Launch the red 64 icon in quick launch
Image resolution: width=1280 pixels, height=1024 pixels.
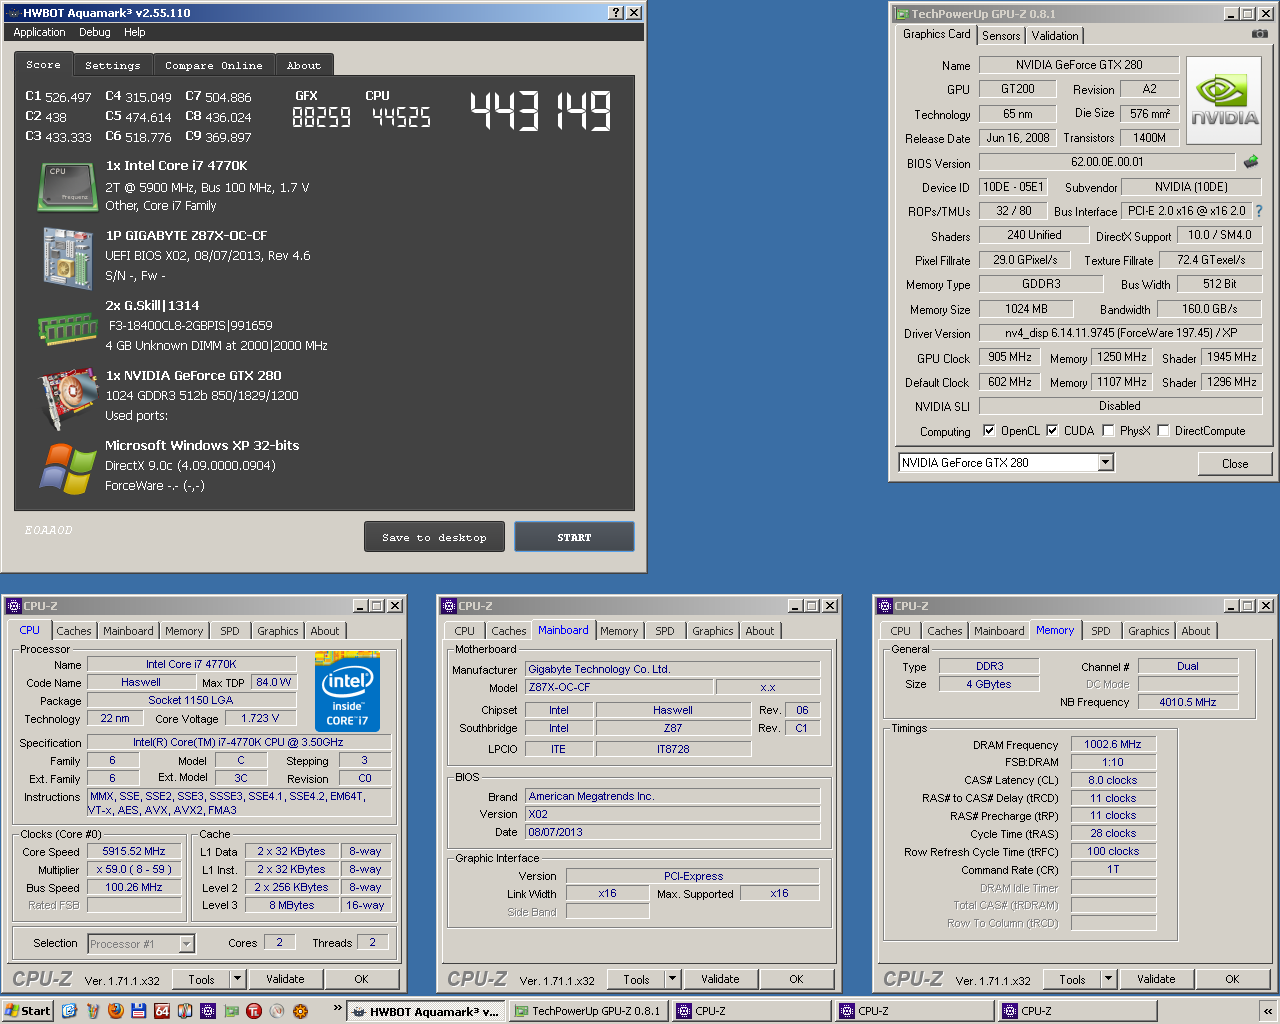pyautogui.click(x=161, y=1011)
